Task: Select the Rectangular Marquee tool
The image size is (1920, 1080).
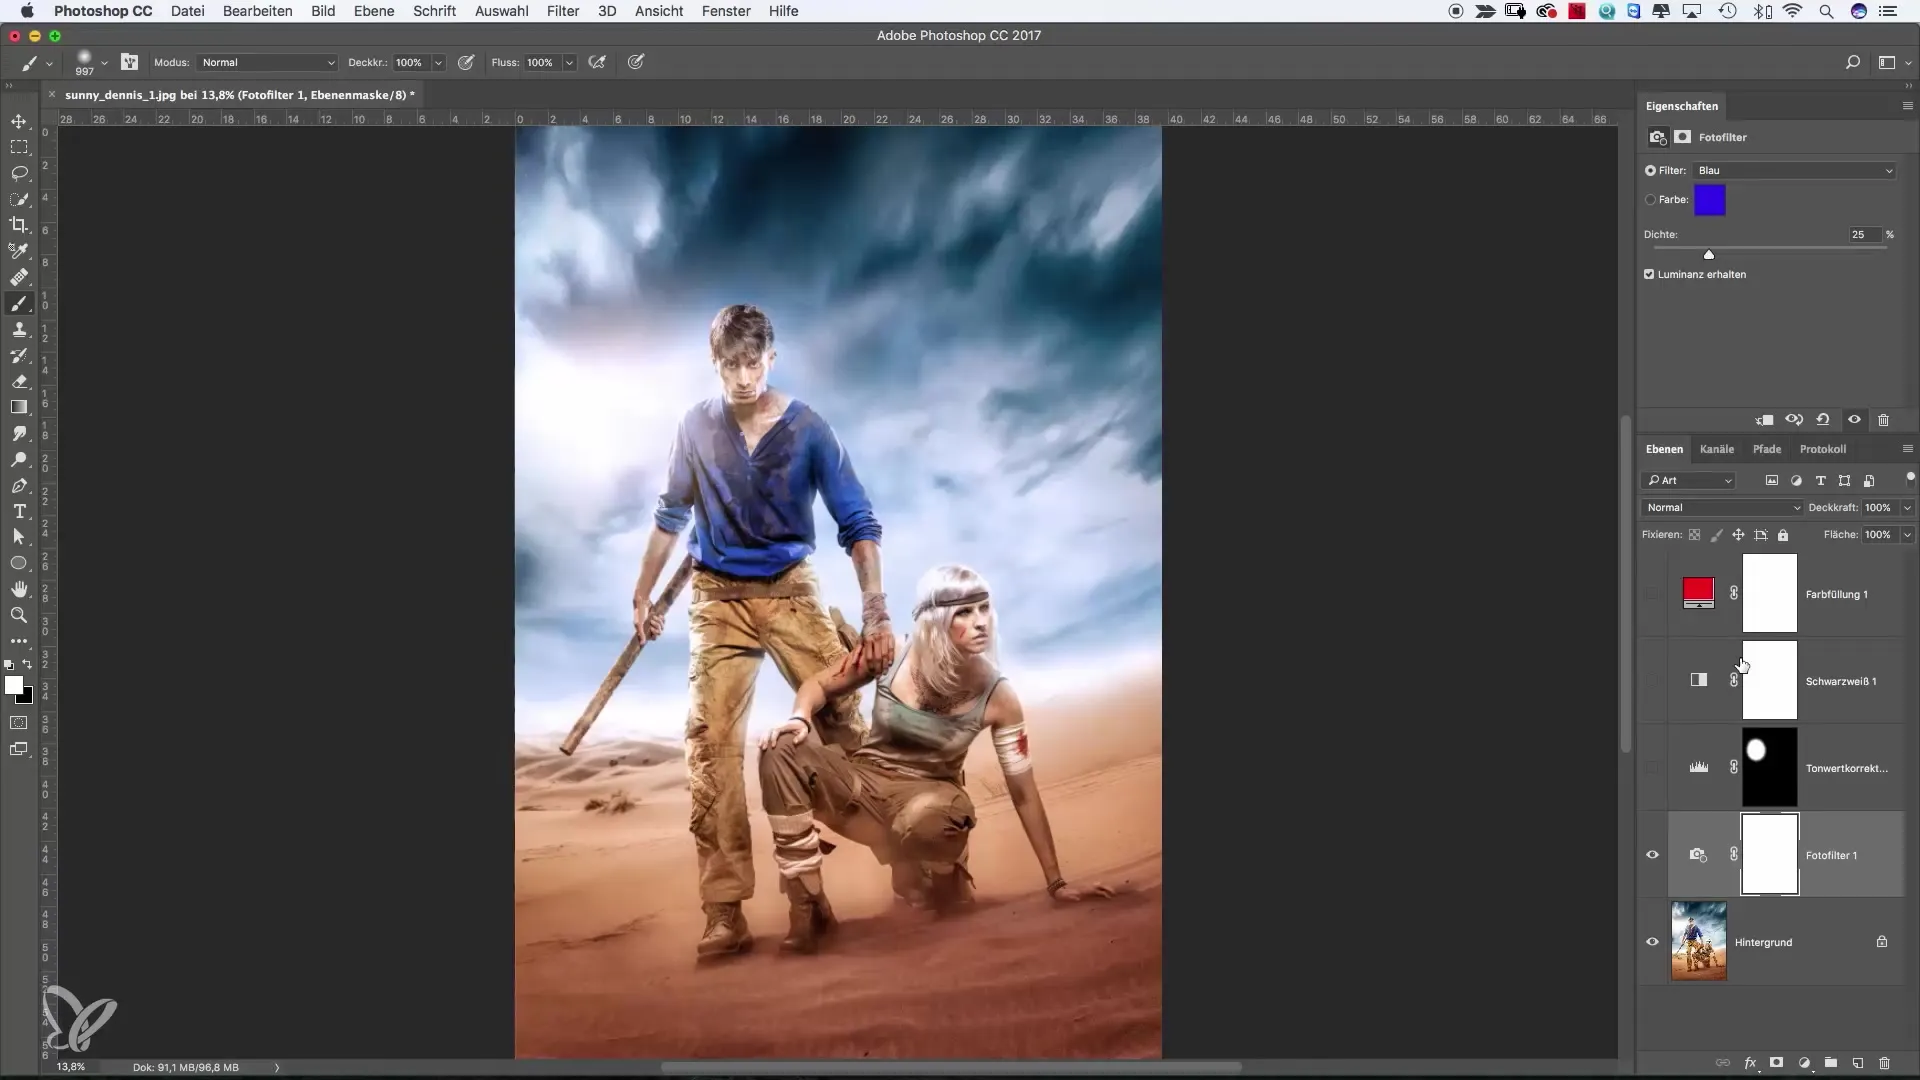Action: tap(19, 147)
